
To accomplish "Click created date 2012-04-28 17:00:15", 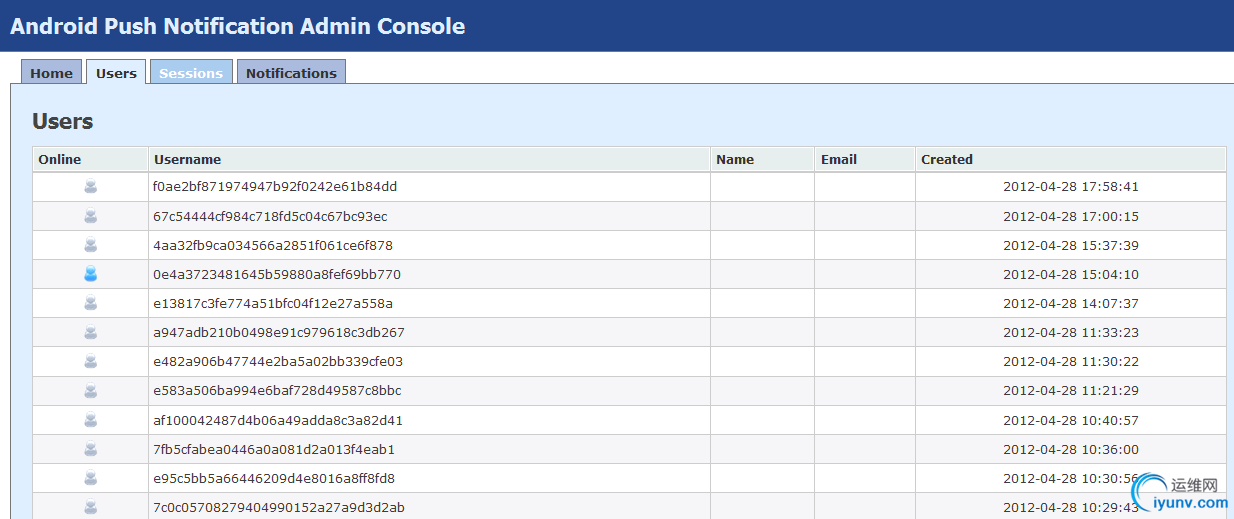I will coord(1071,216).
